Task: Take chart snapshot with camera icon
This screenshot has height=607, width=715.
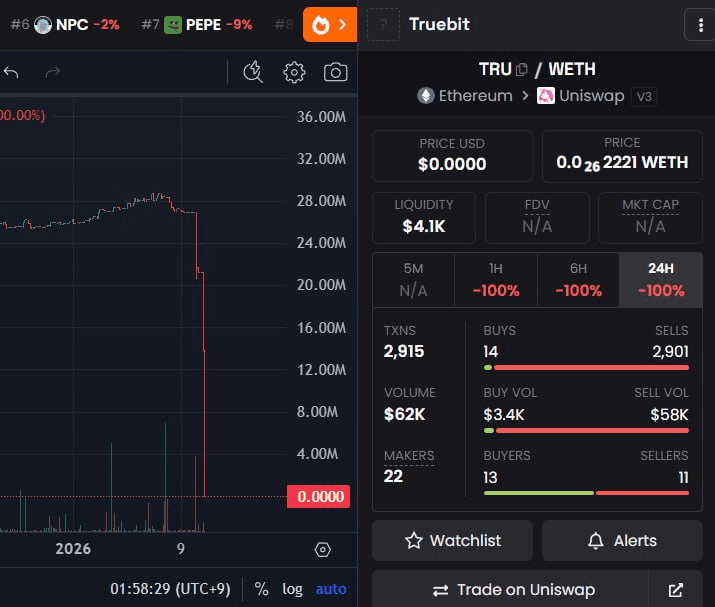Action: pos(336,72)
